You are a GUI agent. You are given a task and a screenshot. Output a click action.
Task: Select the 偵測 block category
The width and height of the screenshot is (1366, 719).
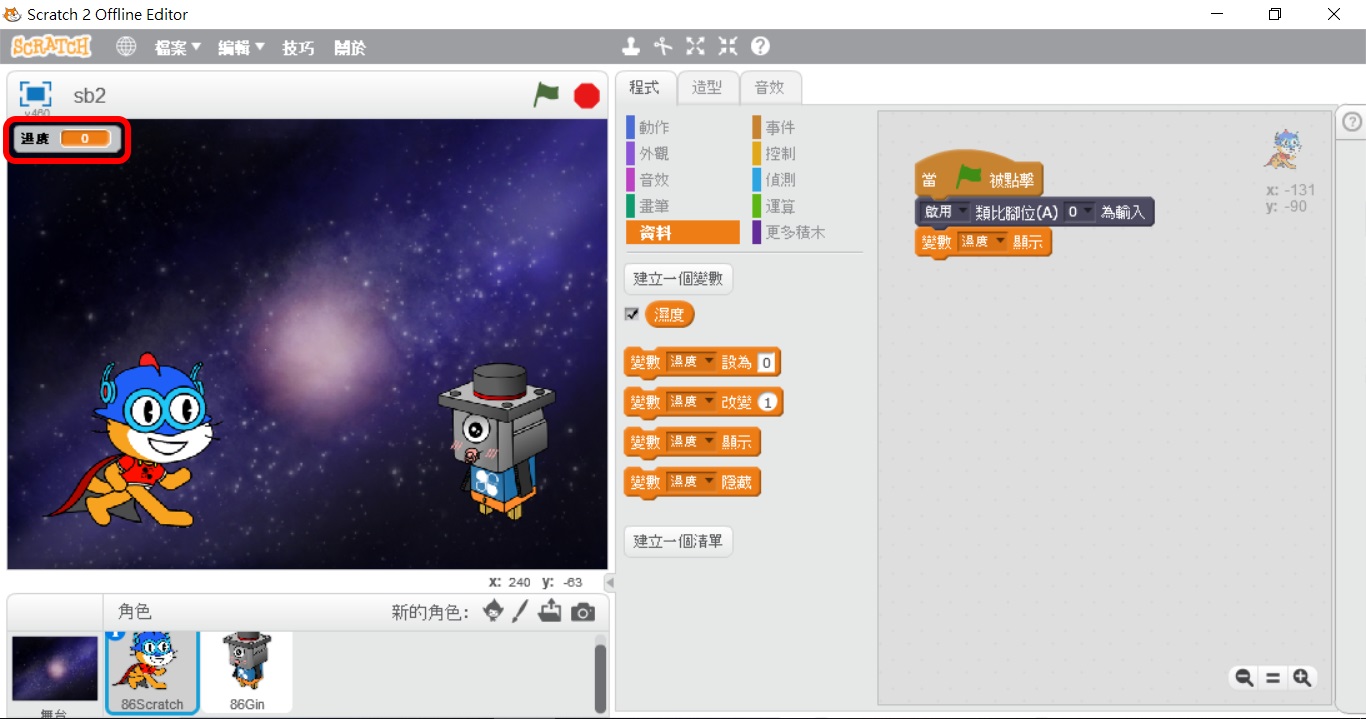808,180
